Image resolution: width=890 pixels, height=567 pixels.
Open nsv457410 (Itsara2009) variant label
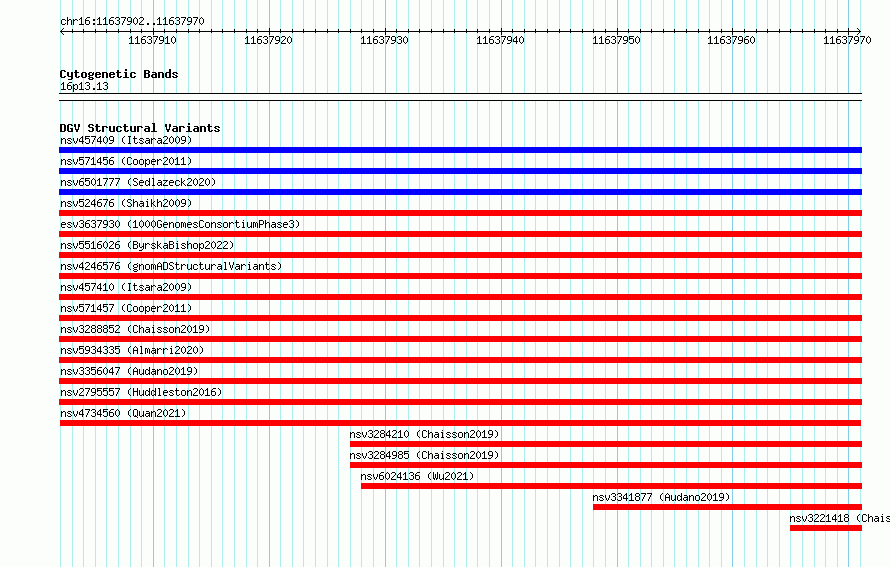point(126,287)
